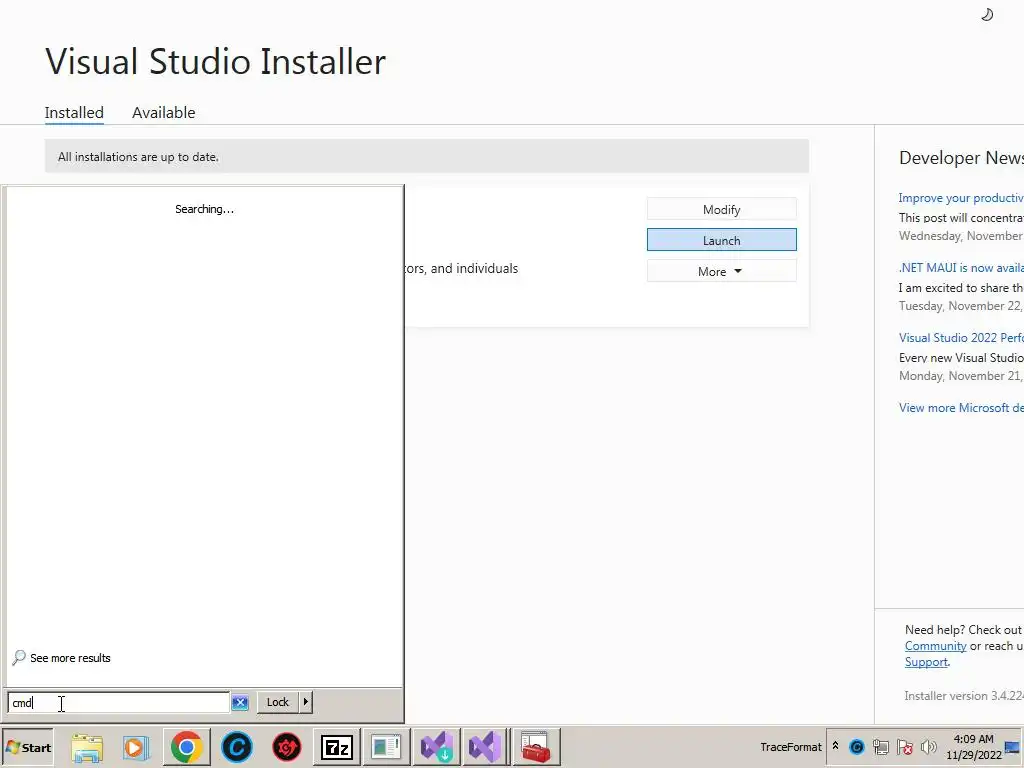Launch Windows Media Player from taskbar
Viewport: 1024px width, 768px height.
pyautogui.click(x=136, y=747)
